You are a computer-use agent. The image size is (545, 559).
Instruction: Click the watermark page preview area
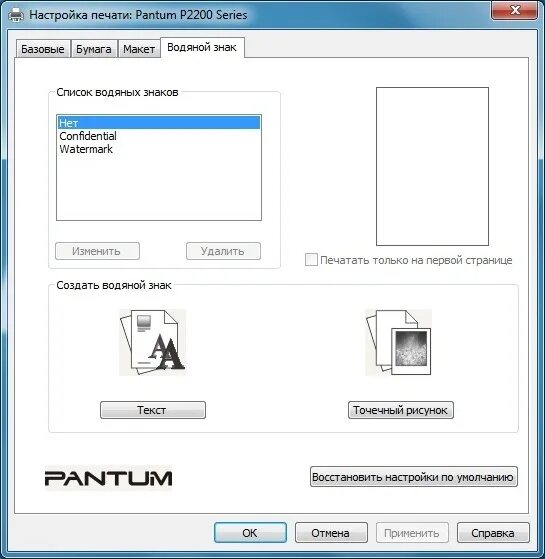[x=432, y=166]
